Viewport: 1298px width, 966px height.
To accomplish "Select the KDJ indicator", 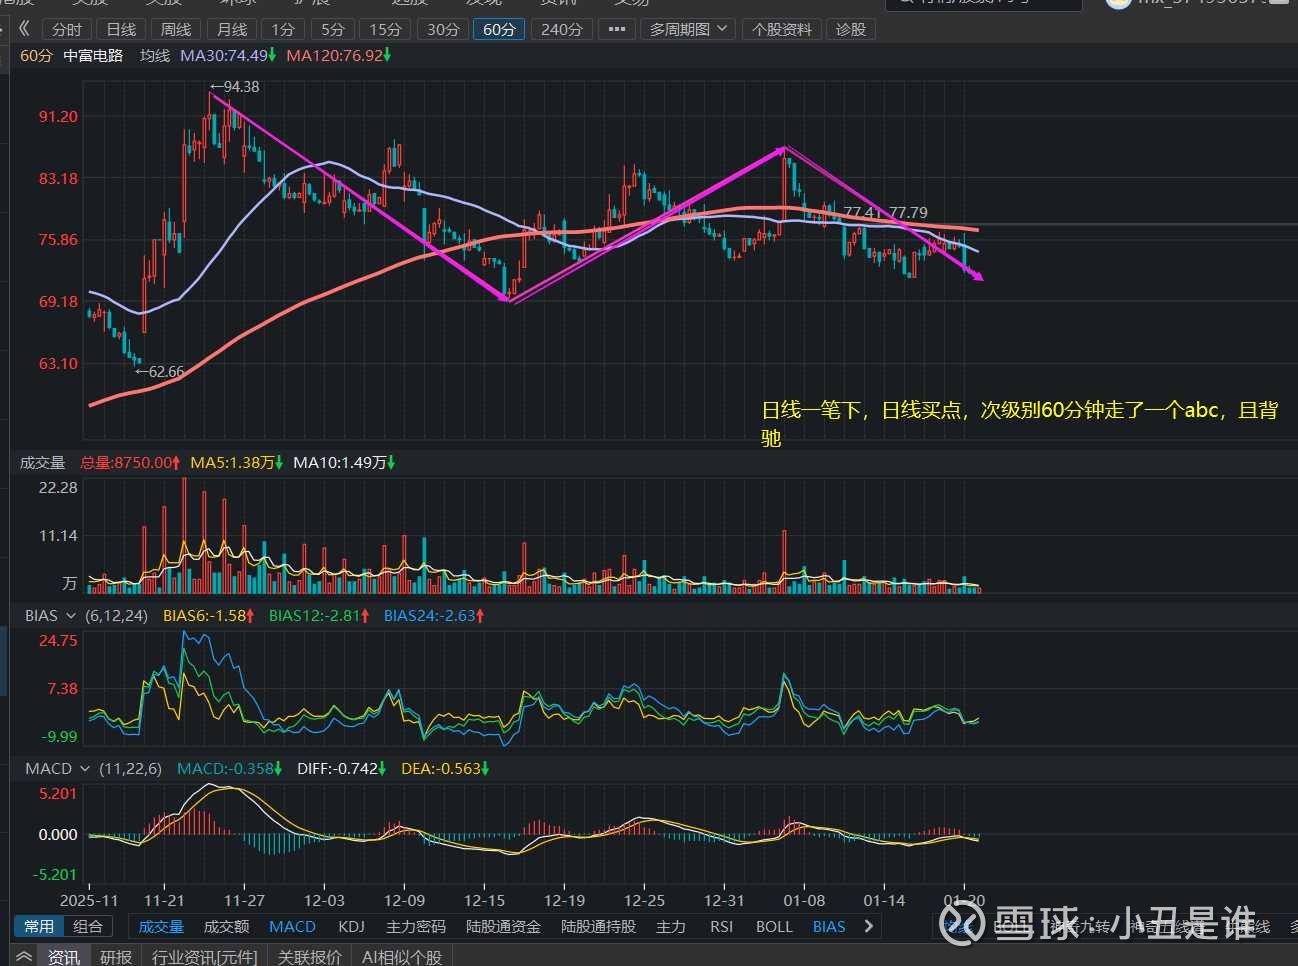I will coord(351,926).
